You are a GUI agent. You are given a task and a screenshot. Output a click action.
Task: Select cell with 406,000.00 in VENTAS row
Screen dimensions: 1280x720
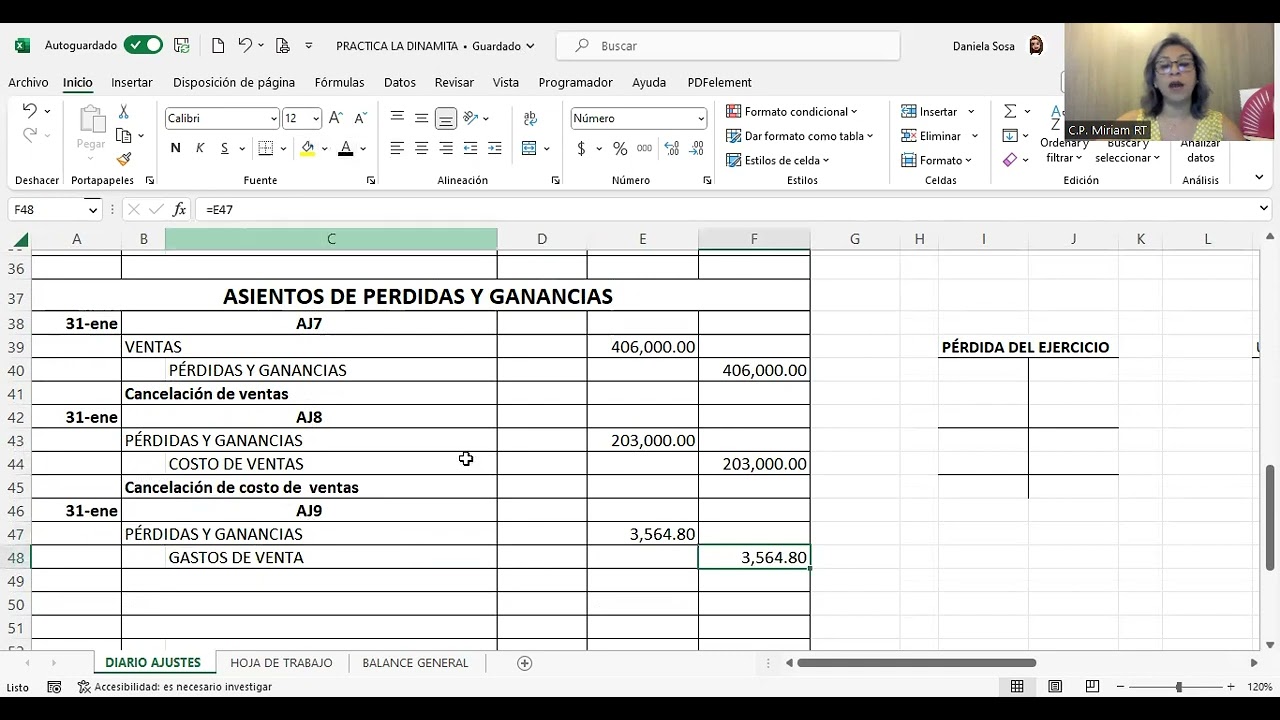643,347
